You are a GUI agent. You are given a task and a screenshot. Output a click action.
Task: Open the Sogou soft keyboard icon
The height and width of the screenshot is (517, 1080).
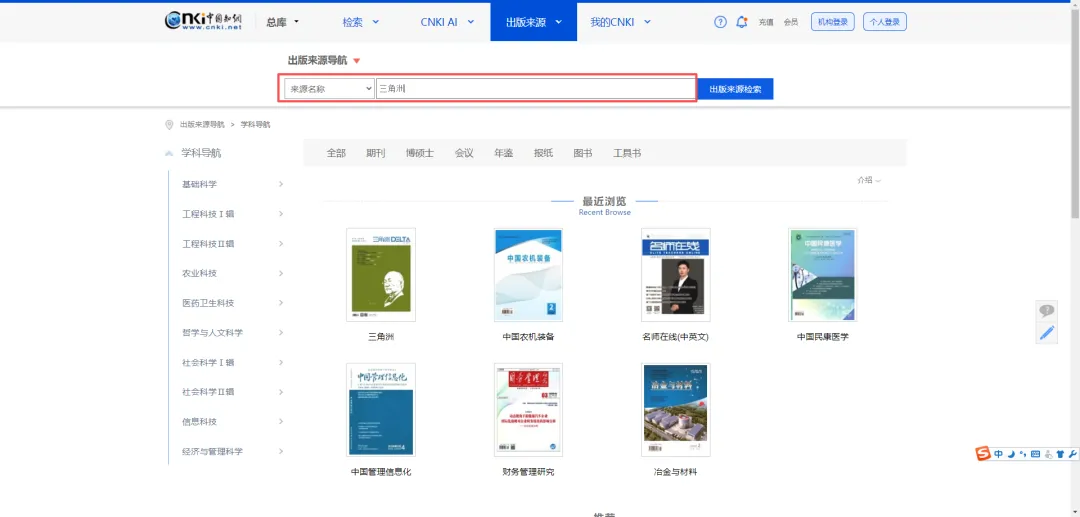click(x=1035, y=454)
